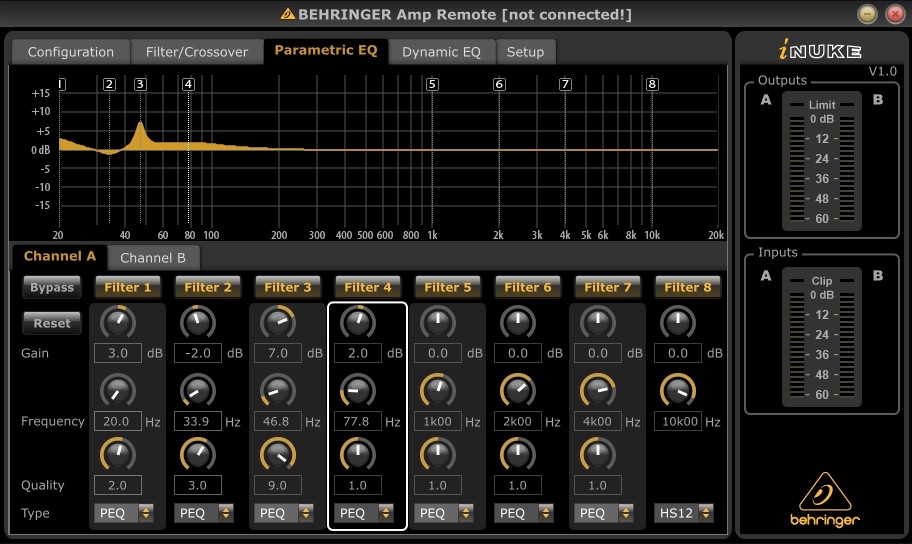Select the Parametric EQ tab
Image resolution: width=912 pixels, height=544 pixels.
point(326,51)
